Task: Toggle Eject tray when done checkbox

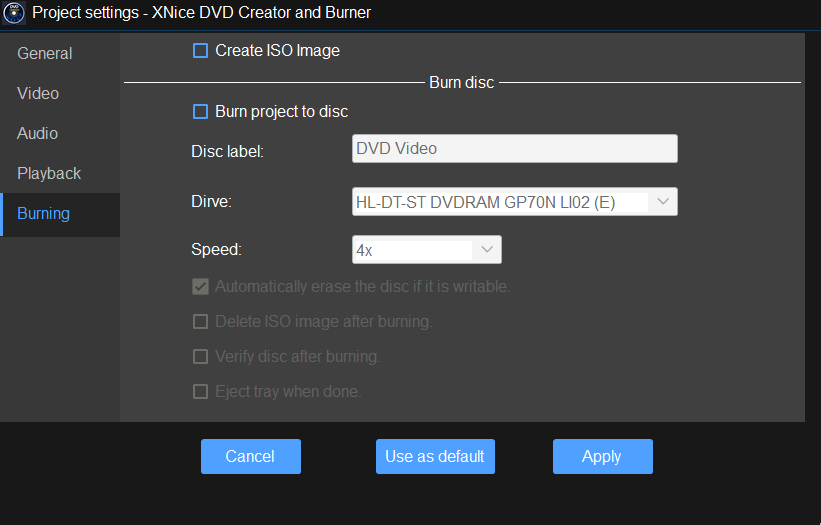Action: point(200,392)
